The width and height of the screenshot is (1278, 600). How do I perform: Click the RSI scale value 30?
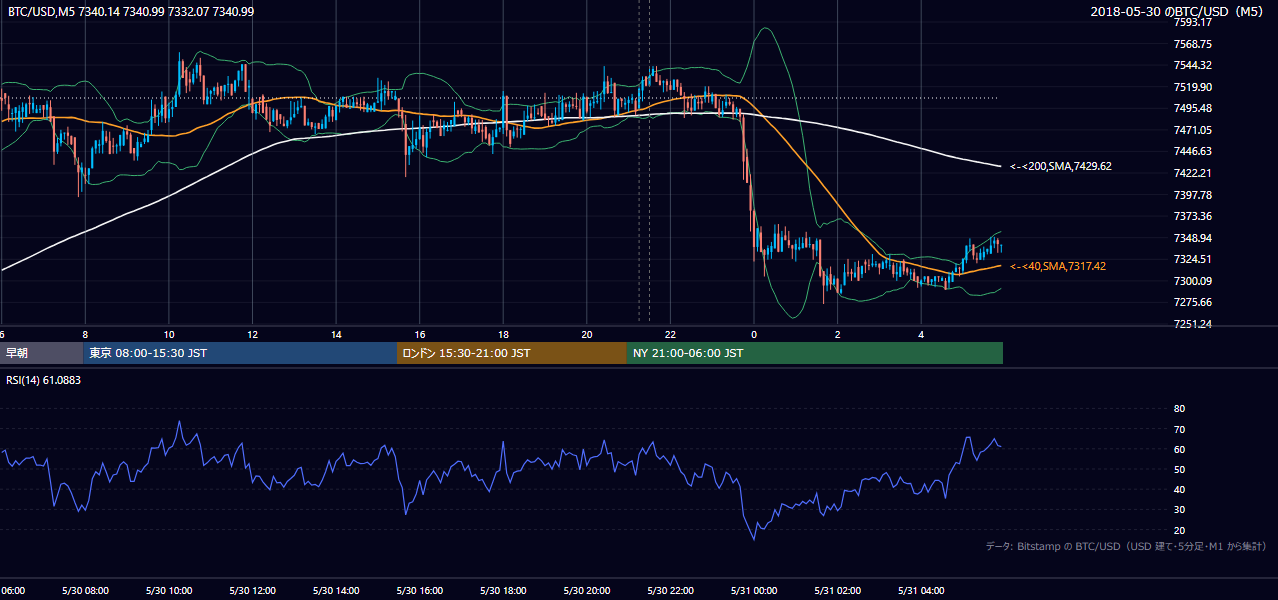click(x=1179, y=510)
